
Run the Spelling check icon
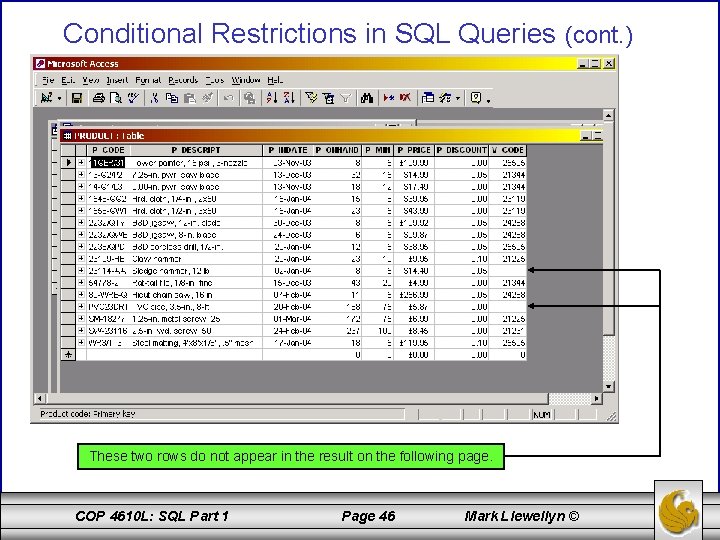[x=133, y=98]
